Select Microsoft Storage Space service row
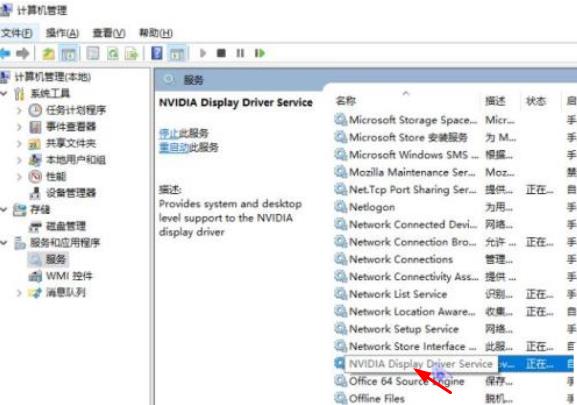This screenshot has width=577, height=405. pyautogui.click(x=455, y=120)
